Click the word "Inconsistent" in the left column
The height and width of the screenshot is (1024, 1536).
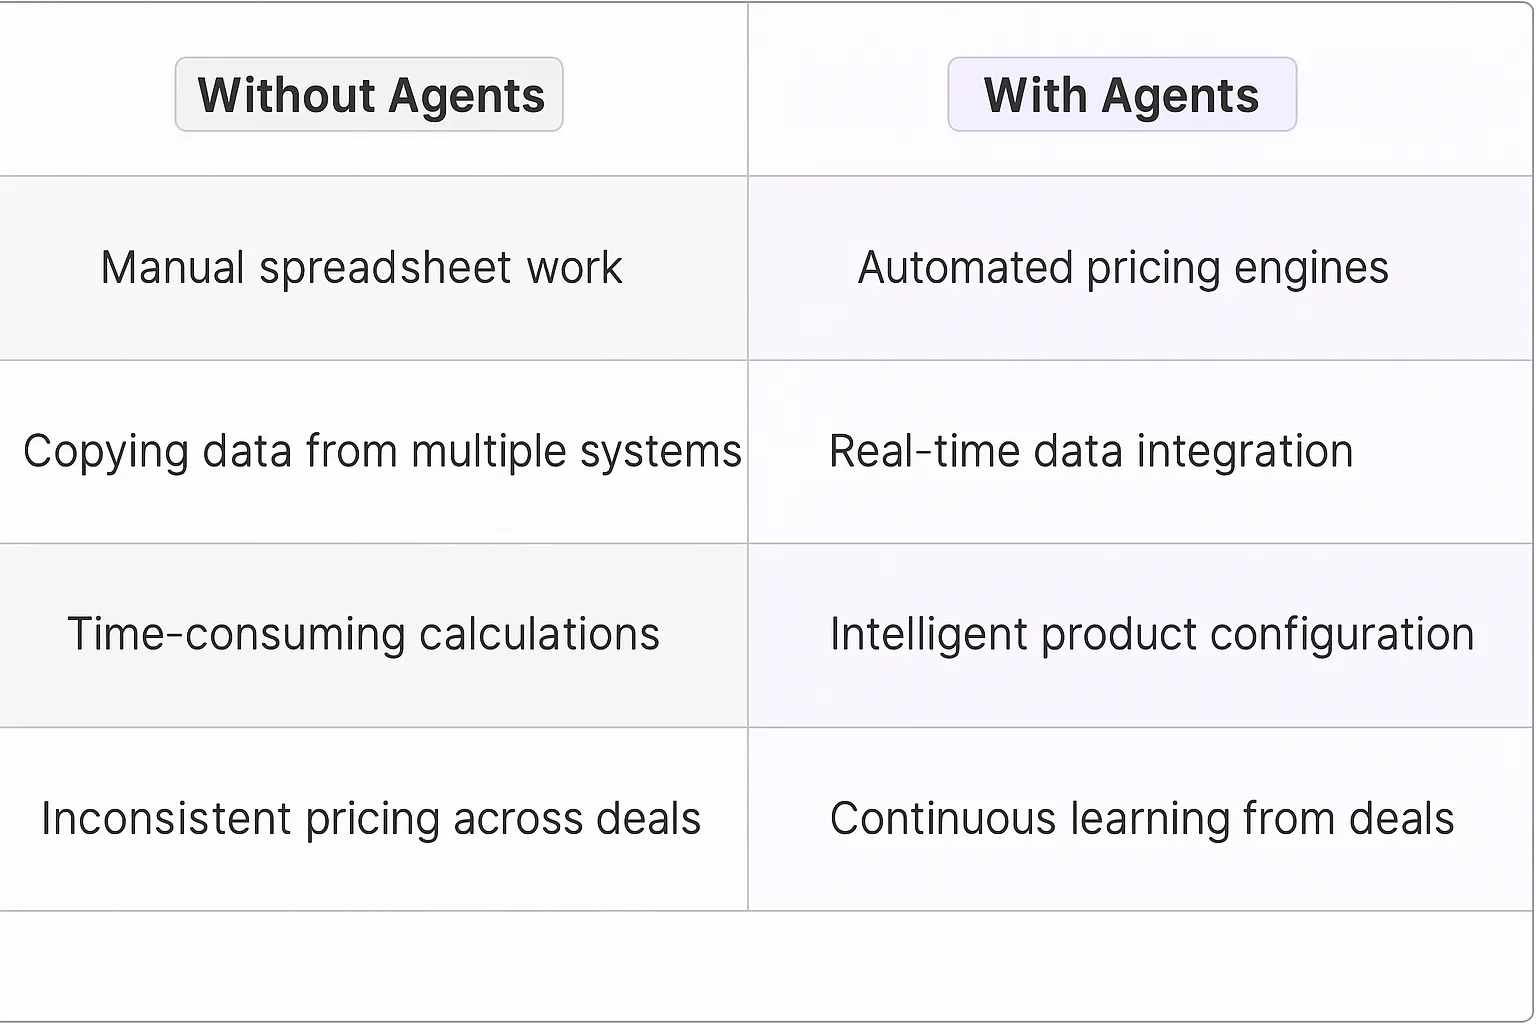[x=165, y=819]
